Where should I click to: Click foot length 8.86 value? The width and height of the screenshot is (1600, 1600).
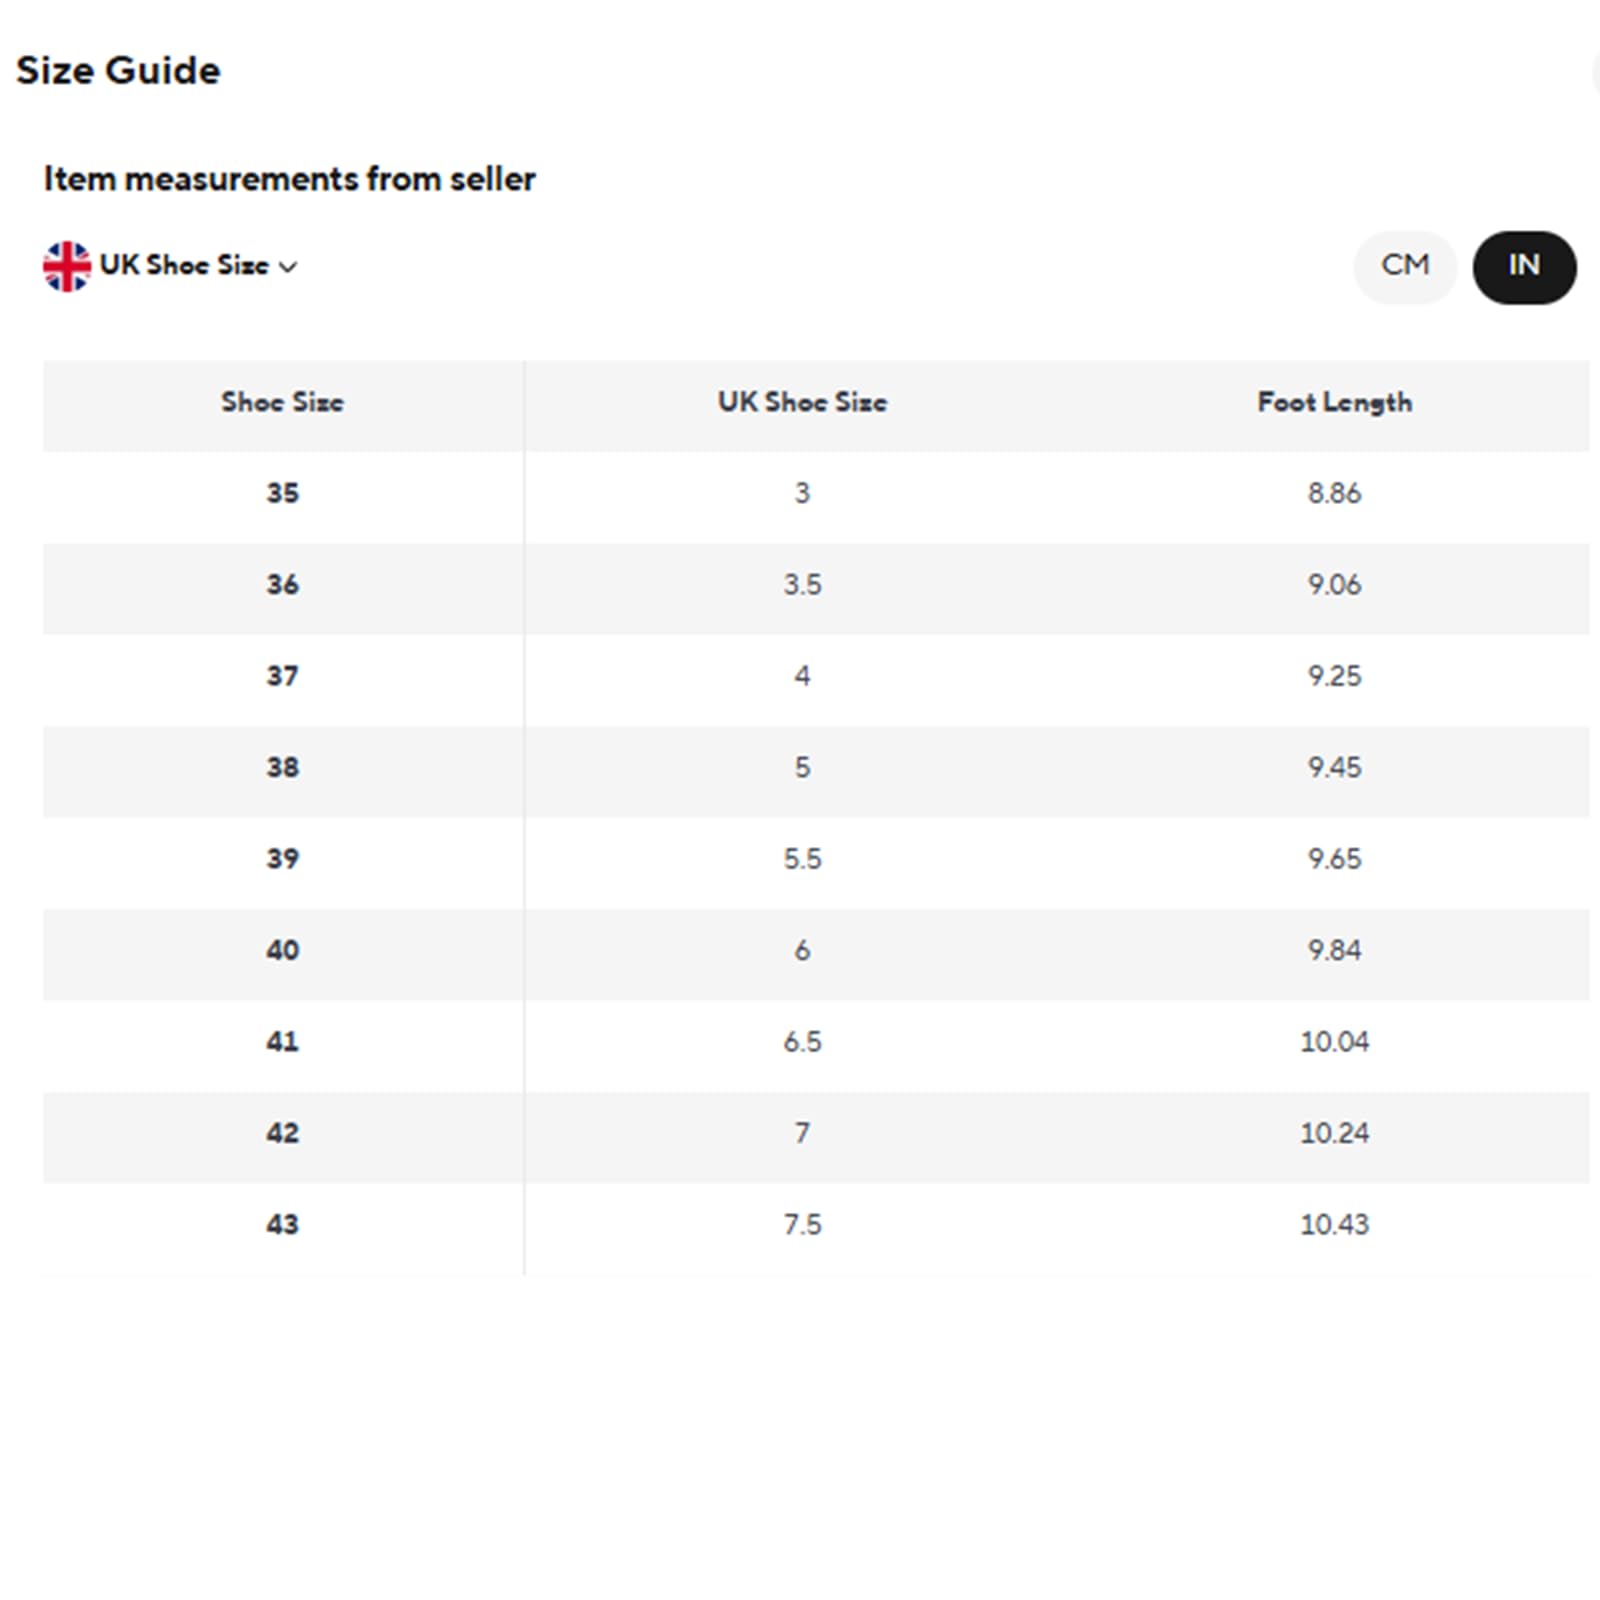point(1335,494)
